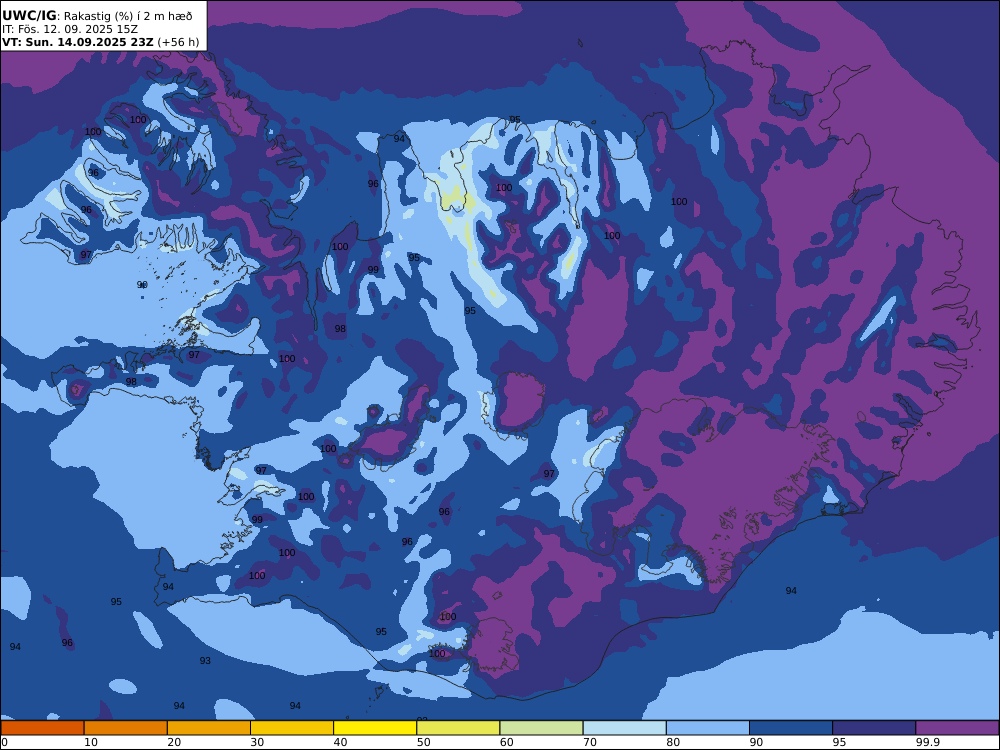
Task: Click the '0' legend tick label
Action: click(4, 742)
